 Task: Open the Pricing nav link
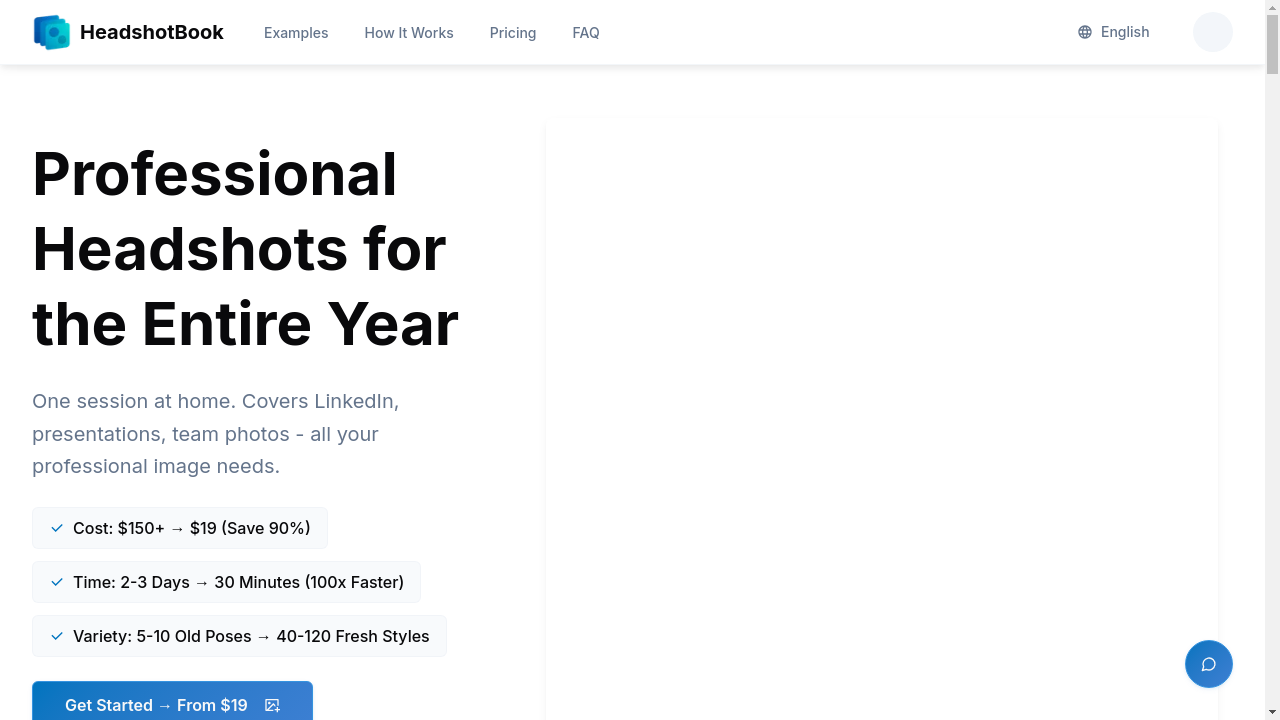(513, 33)
